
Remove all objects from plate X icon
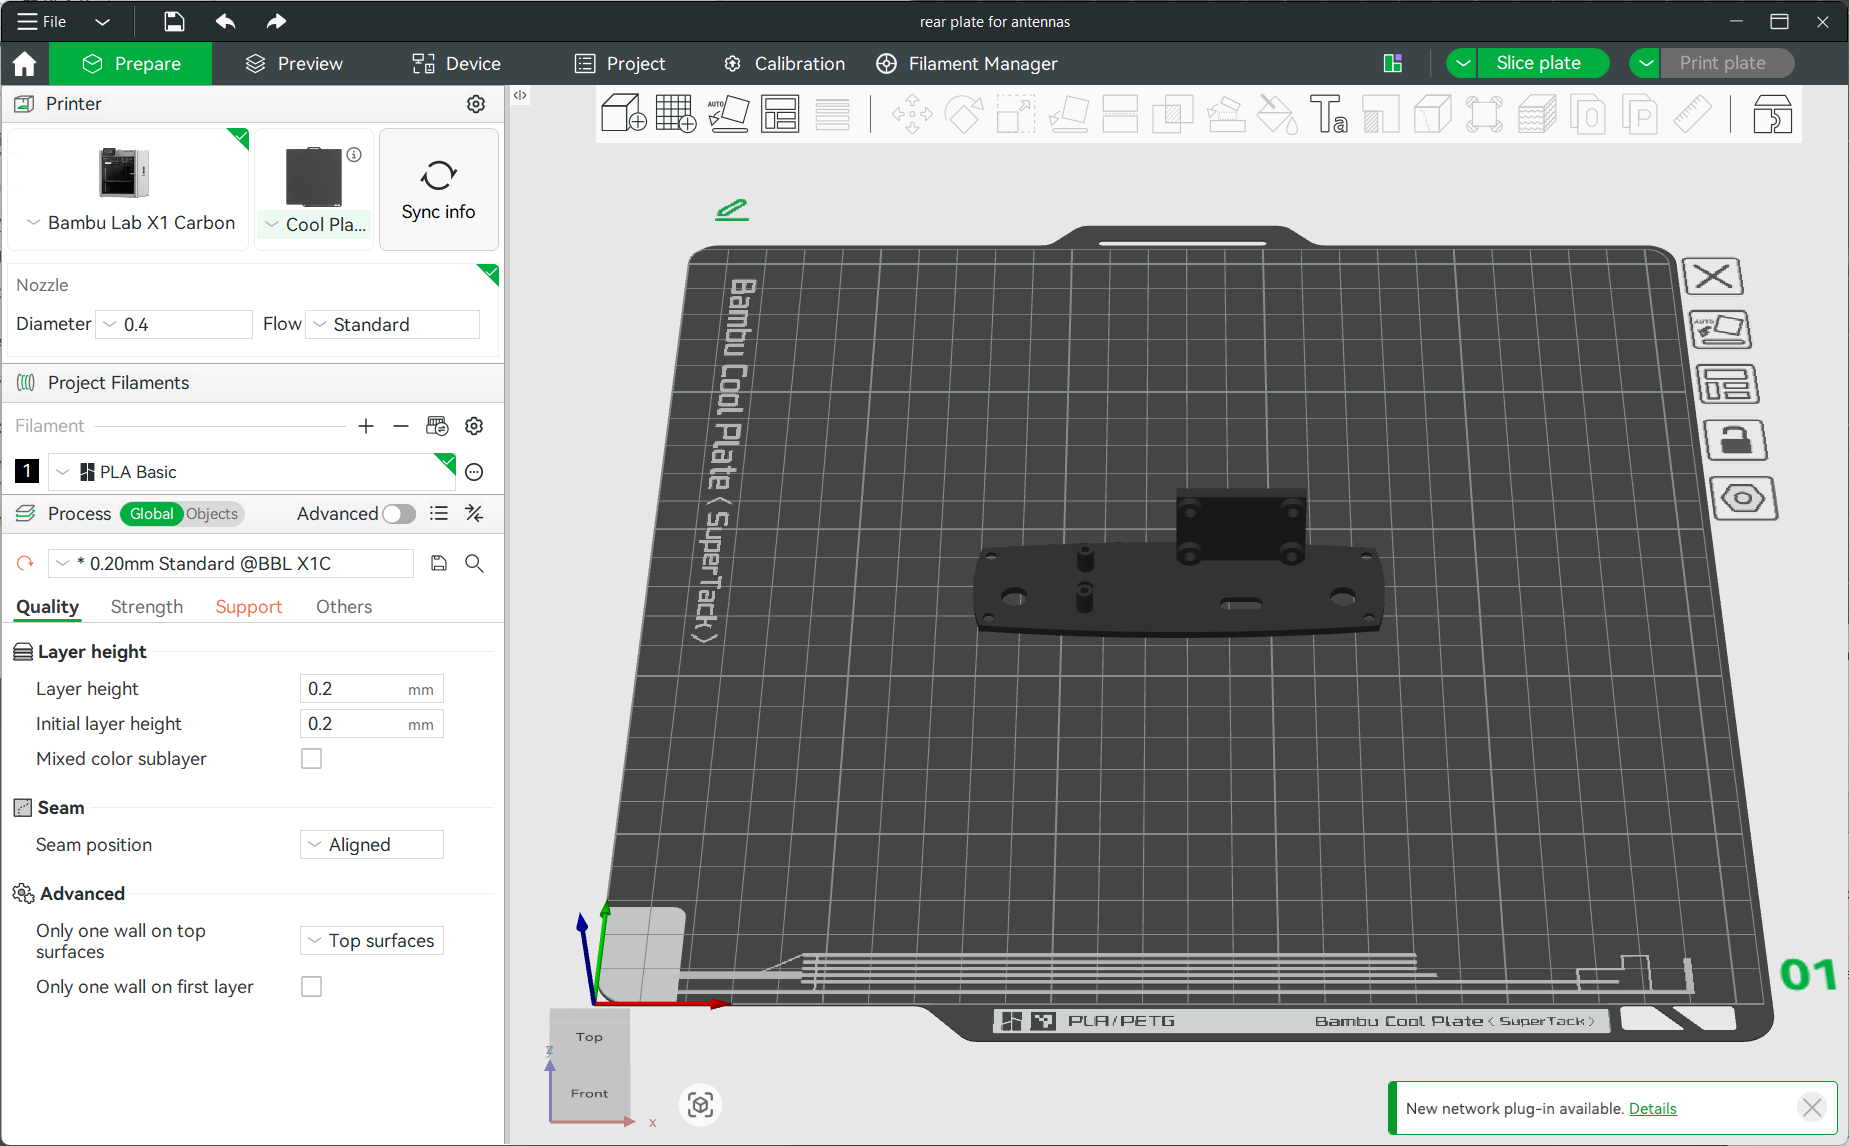[x=1713, y=276]
